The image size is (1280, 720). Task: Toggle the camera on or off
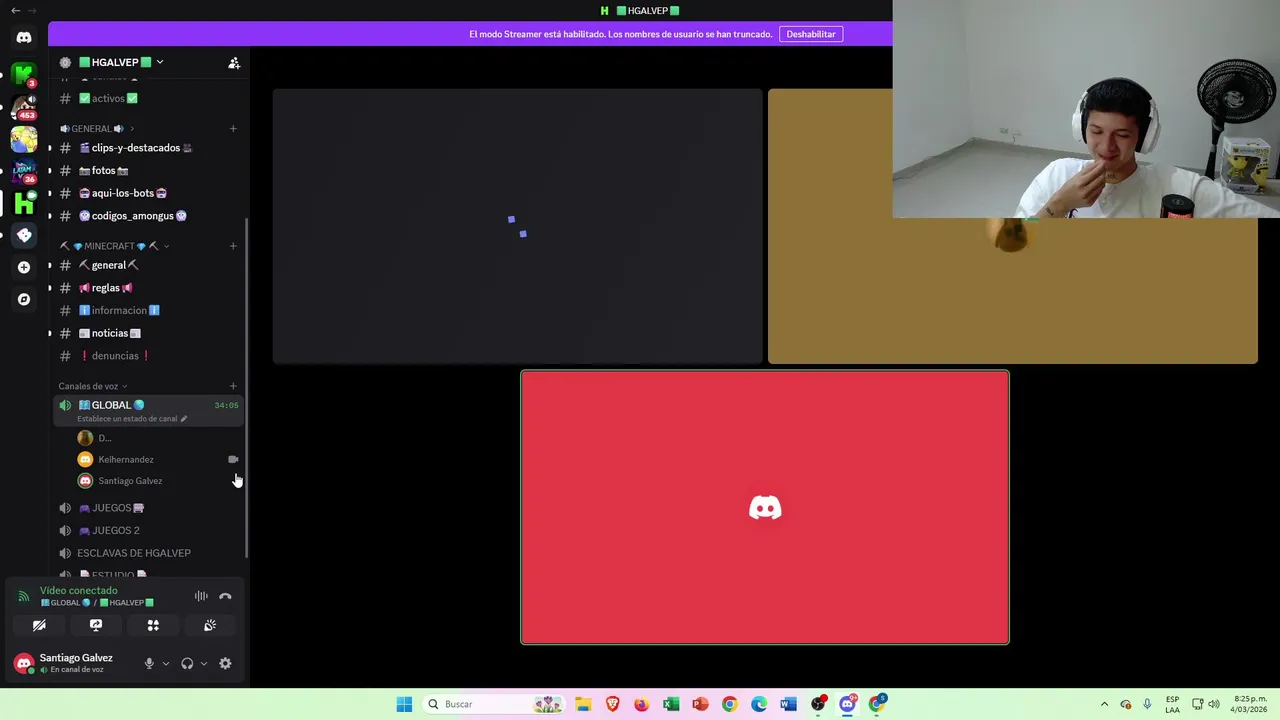39,625
